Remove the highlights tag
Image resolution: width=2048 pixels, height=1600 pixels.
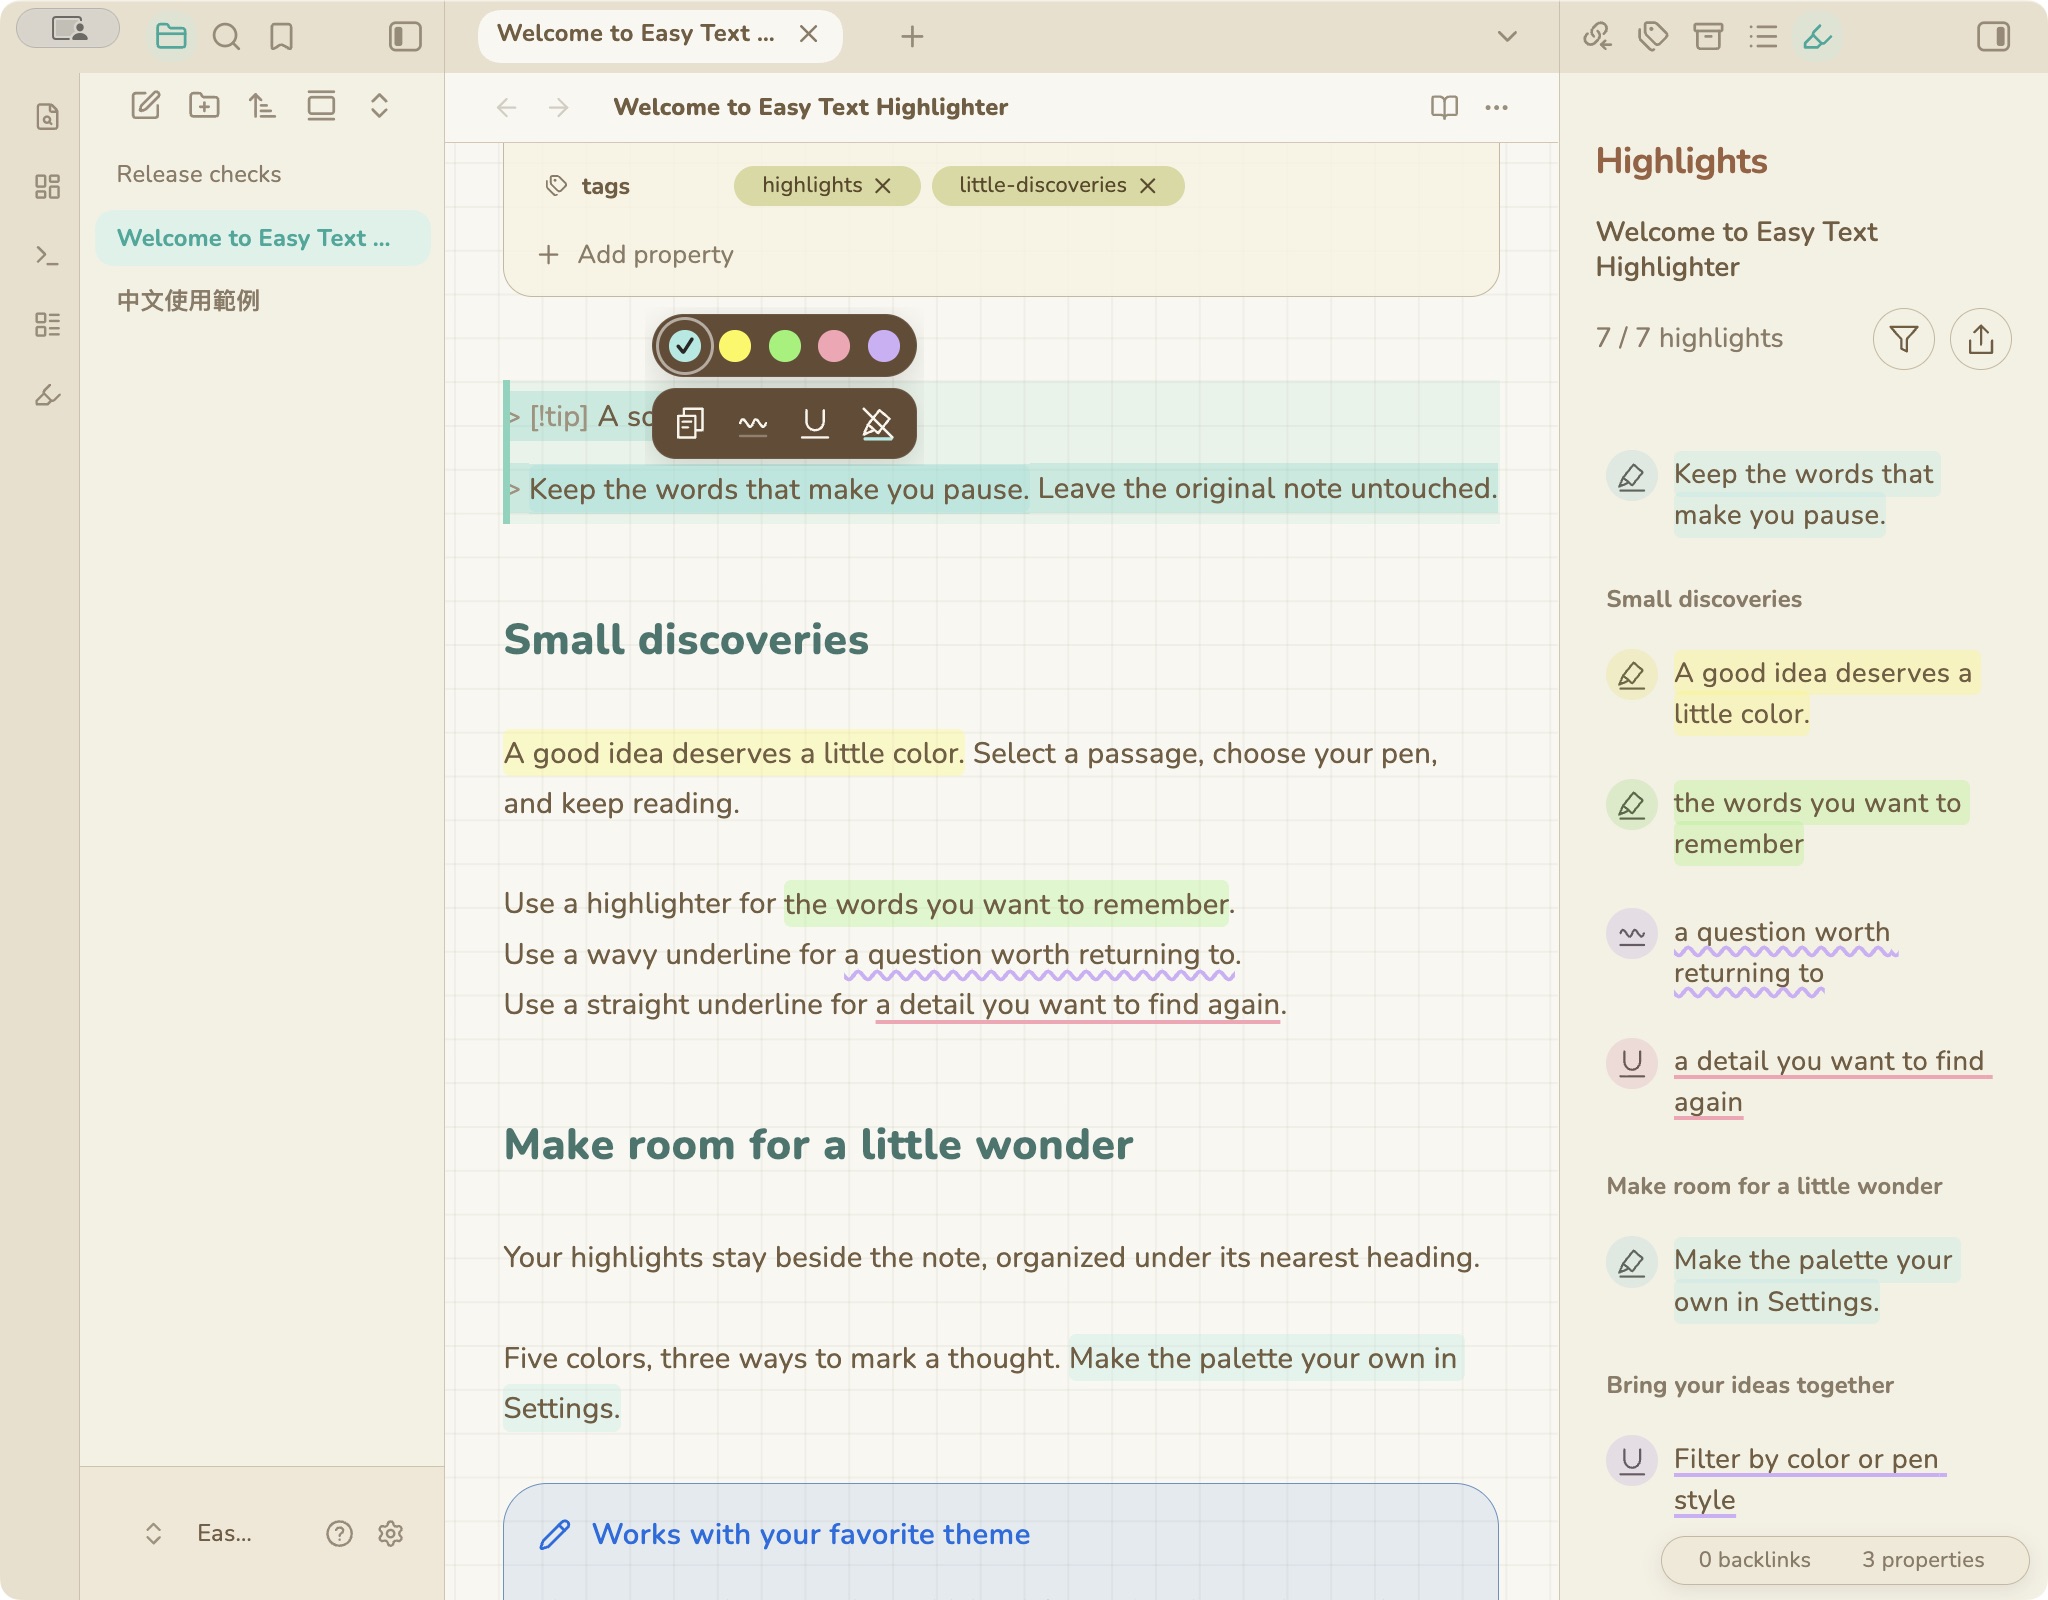(883, 186)
